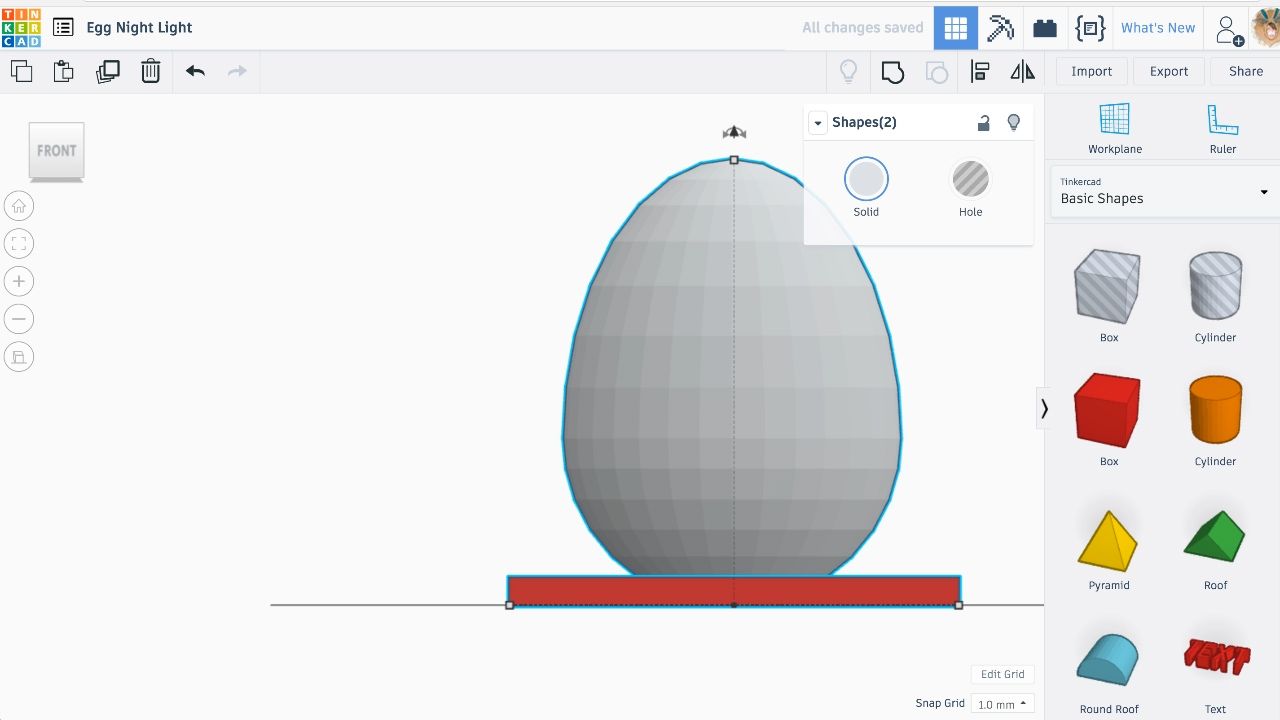Open Blocks mode with pickaxe icon
Image resolution: width=1280 pixels, height=720 pixels.
pyautogui.click(x=1000, y=28)
